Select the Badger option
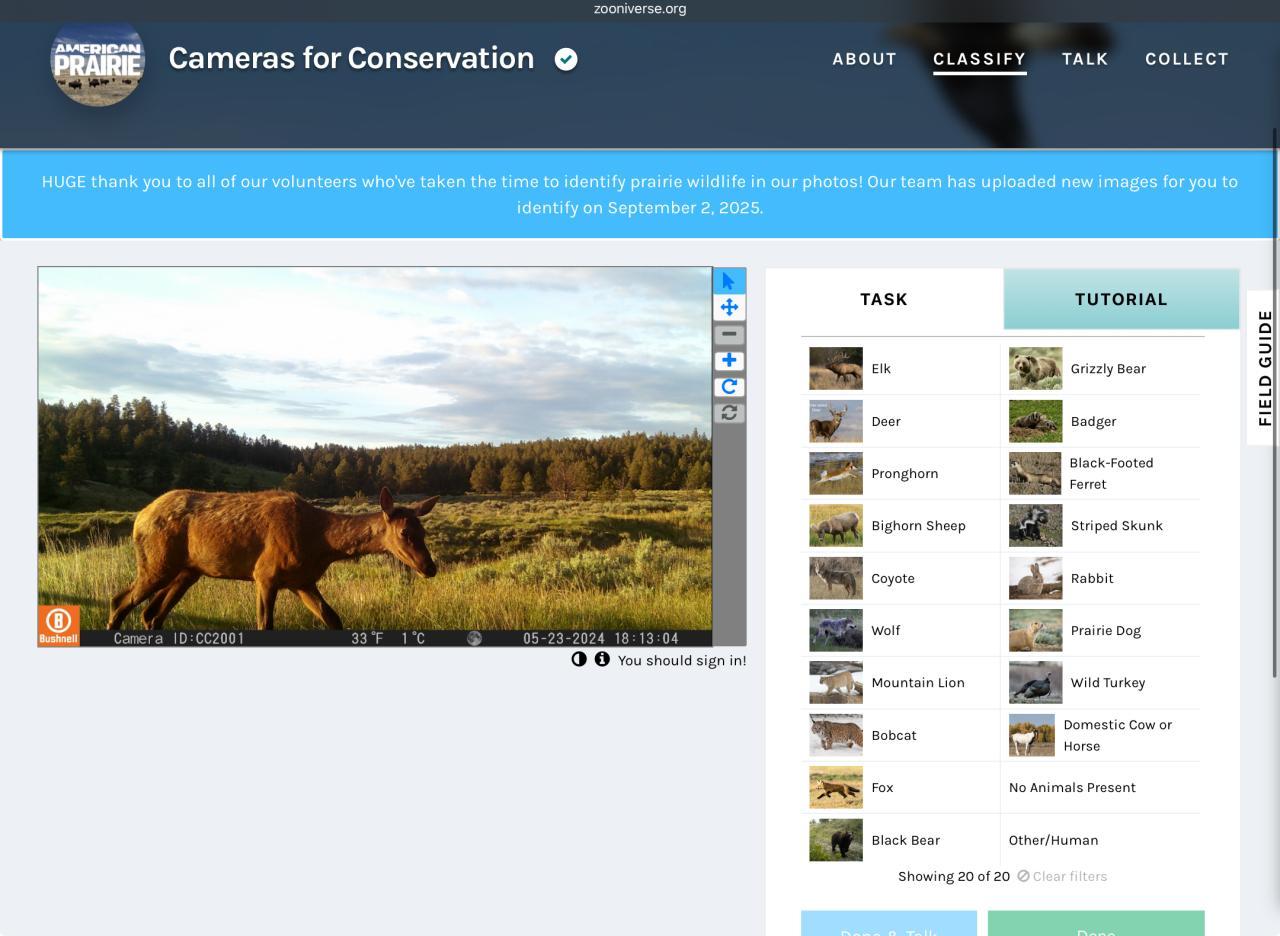 click(1100, 421)
